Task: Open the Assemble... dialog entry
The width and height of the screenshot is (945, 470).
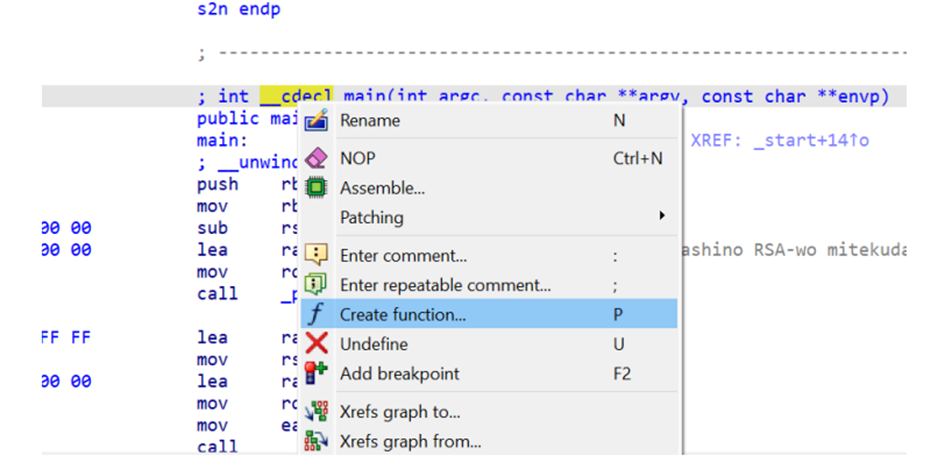Action: click(x=489, y=188)
